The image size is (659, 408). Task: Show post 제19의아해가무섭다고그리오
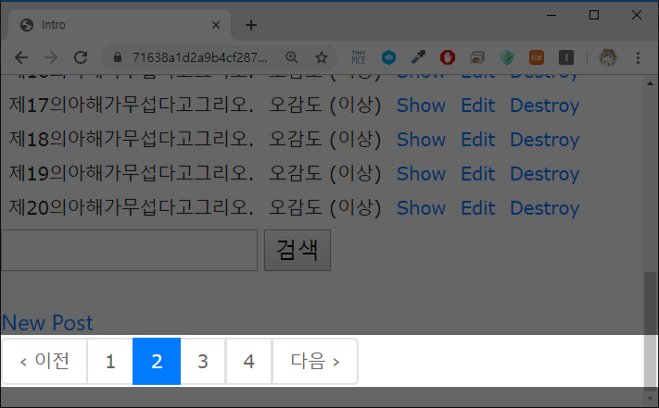421,174
